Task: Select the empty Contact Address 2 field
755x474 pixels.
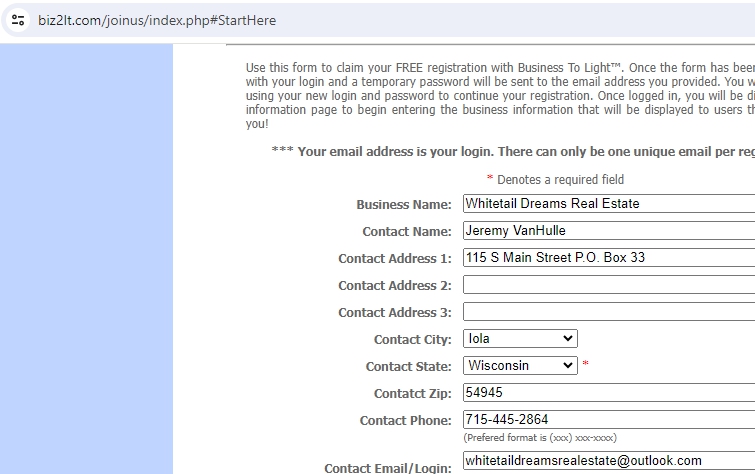Action: [608, 285]
